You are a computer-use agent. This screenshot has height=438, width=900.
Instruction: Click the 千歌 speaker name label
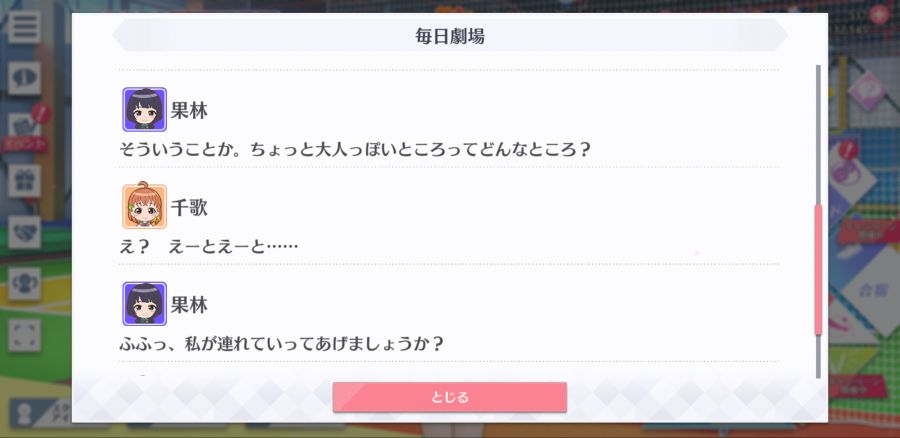coord(189,208)
